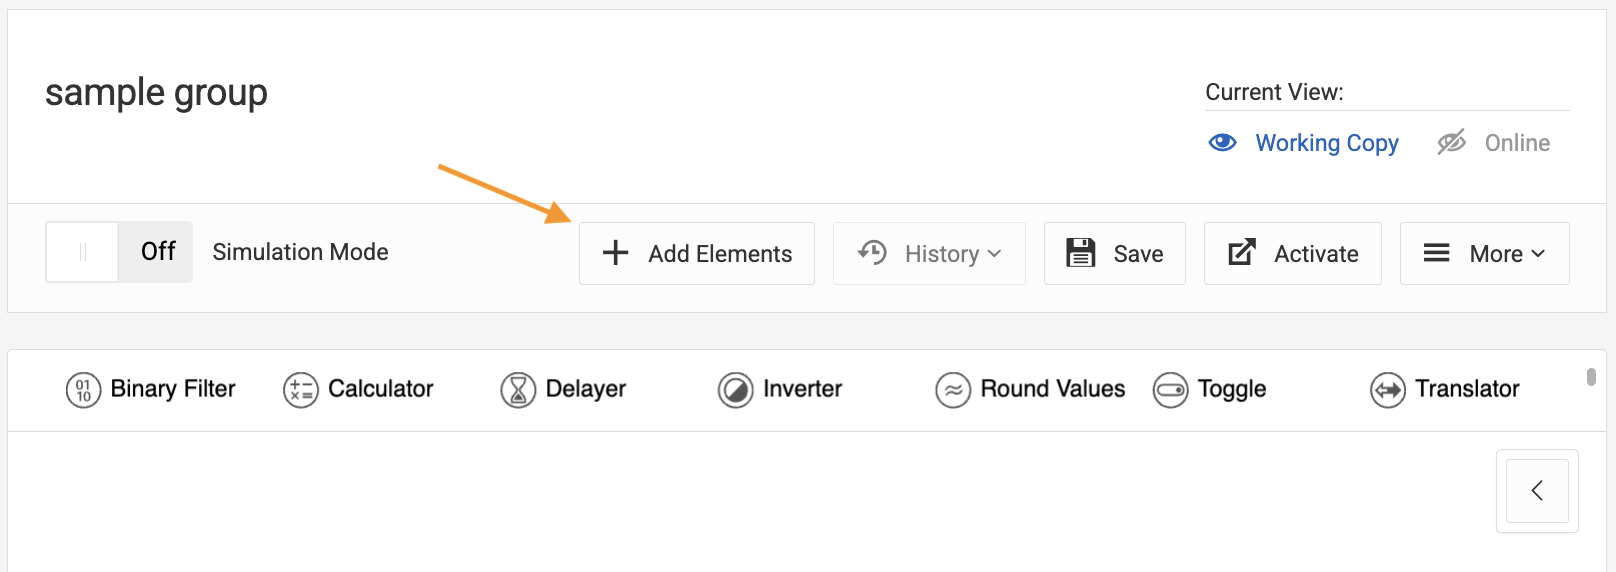The image size is (1616, 572).
Task: Click the sample group title
Action: coord(156,93)
